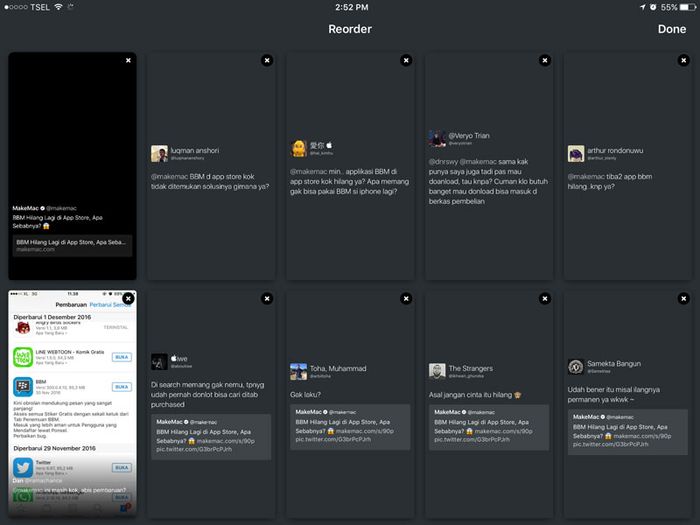Screen dimensions: 700x525
Task: Tap 'Diperbarui 29 November 2016' heading
Action: 54,448
